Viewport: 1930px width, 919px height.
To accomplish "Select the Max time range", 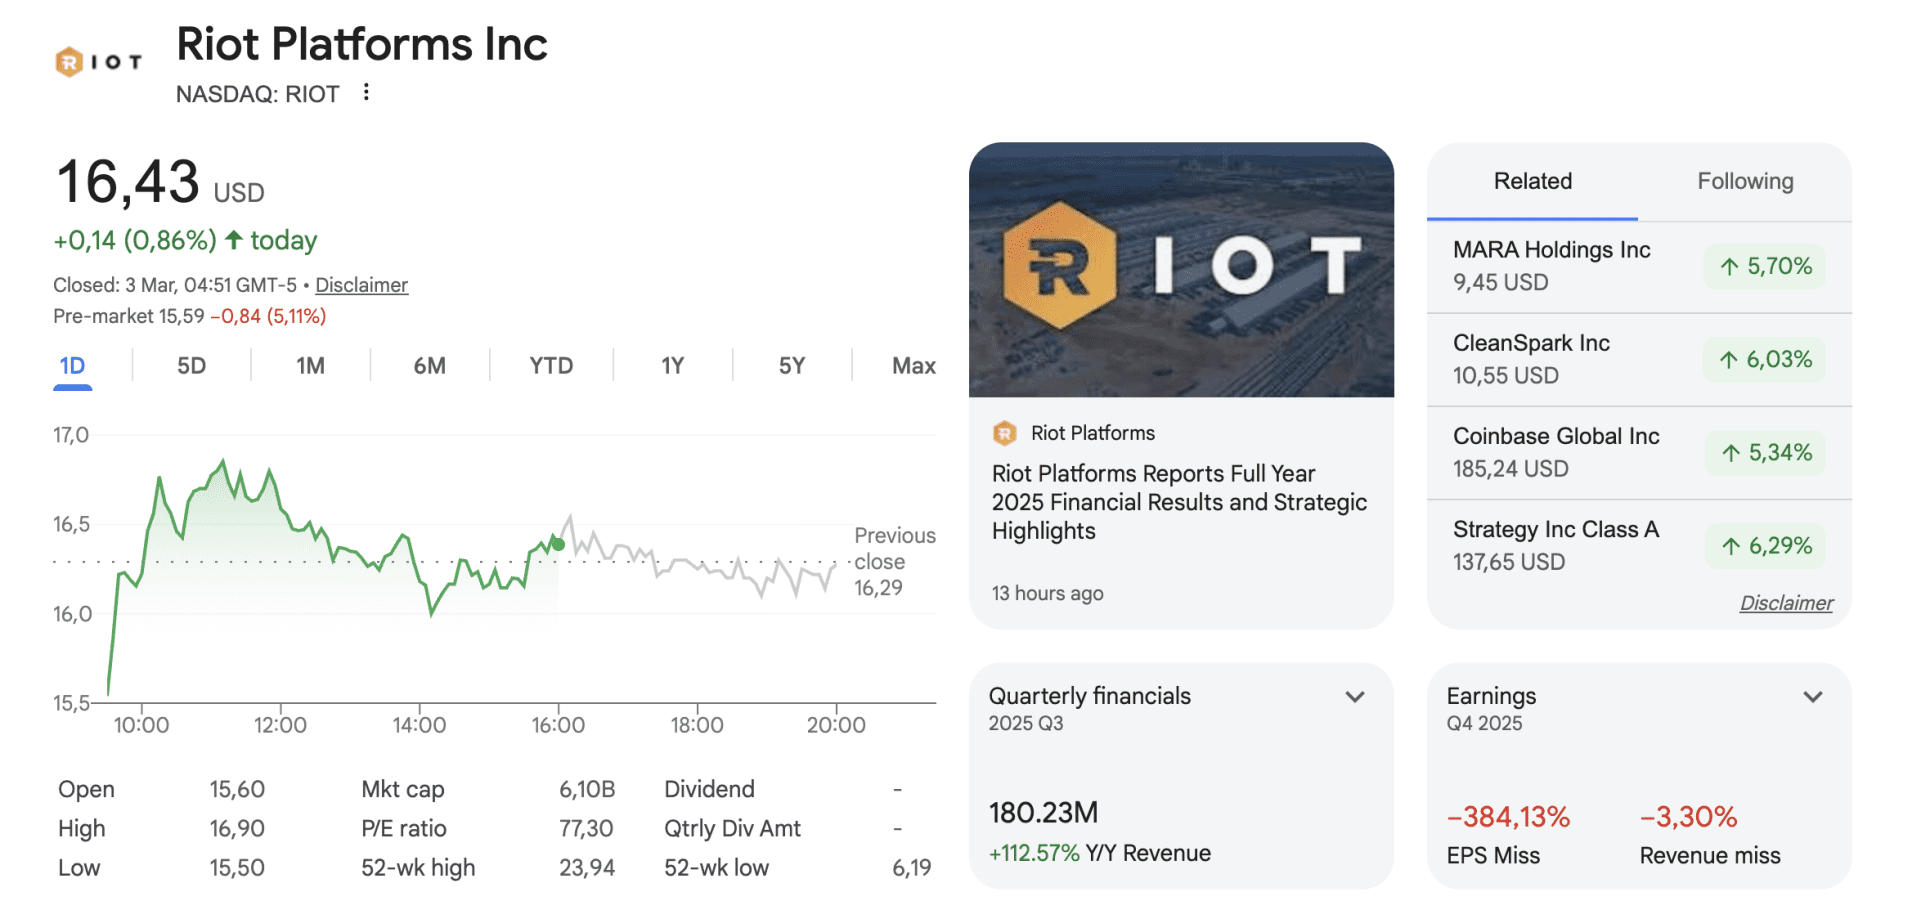I will pyautogui.click(x=913, y=366).
